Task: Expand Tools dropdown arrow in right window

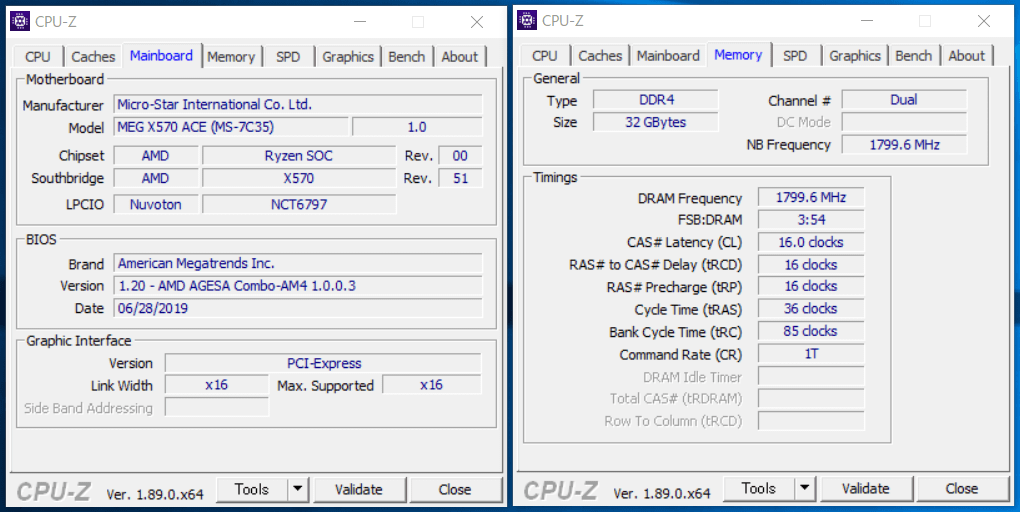Action: (805, 489)
